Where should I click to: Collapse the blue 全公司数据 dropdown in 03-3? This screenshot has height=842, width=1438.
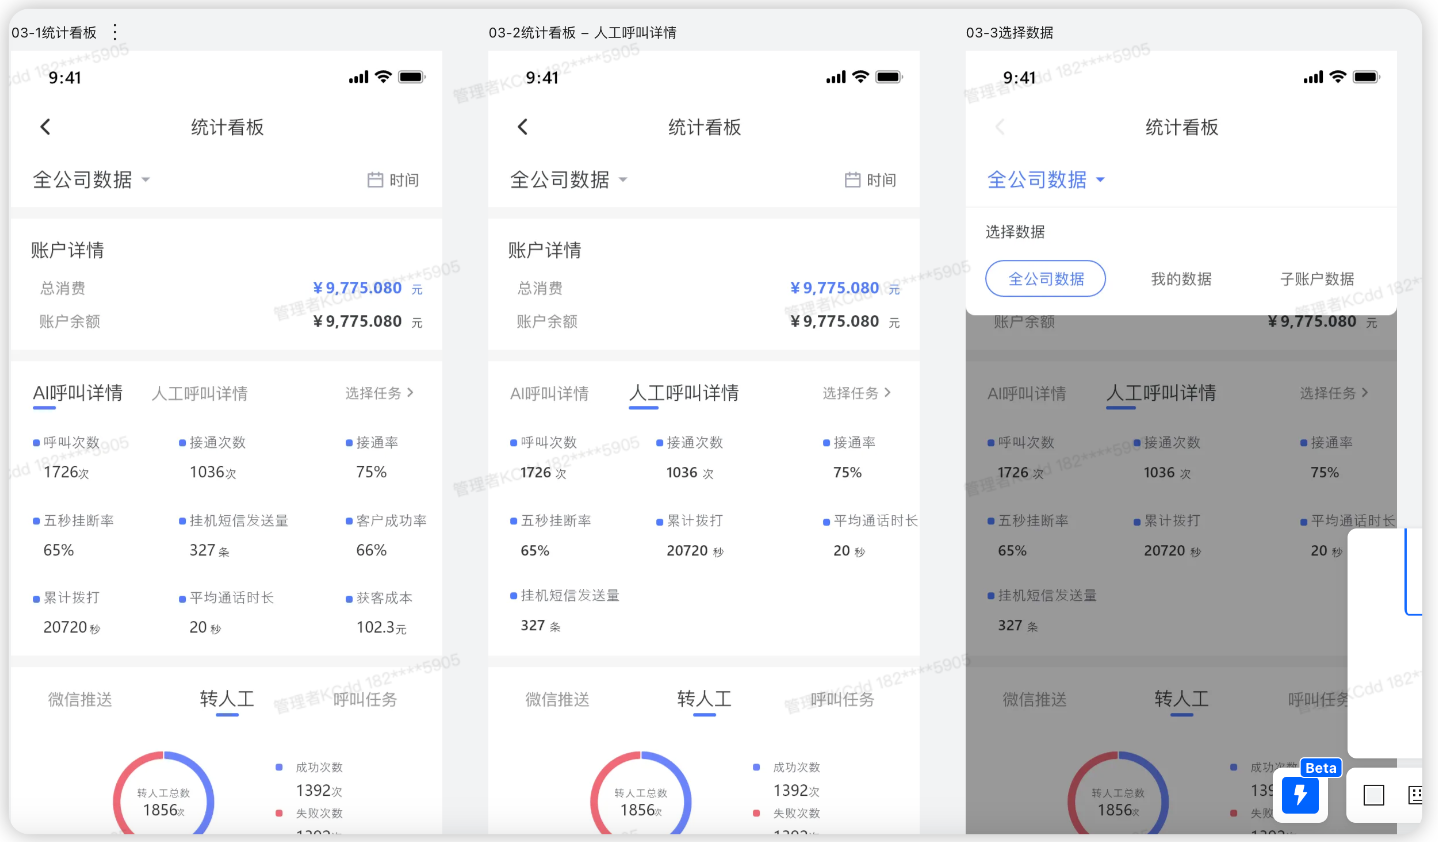click(1045, 180)
